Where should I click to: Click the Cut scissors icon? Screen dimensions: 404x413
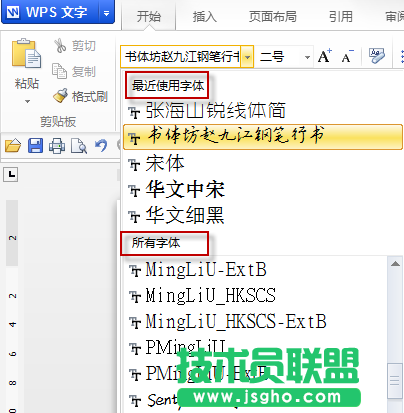[60, 46]
